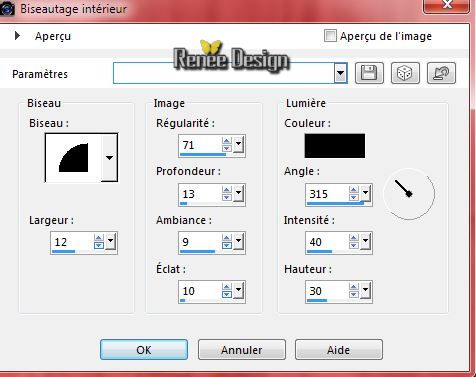Click Intensité spinner up arrow
This screenshot has height=377, width=476.
(x=354, y=238)
